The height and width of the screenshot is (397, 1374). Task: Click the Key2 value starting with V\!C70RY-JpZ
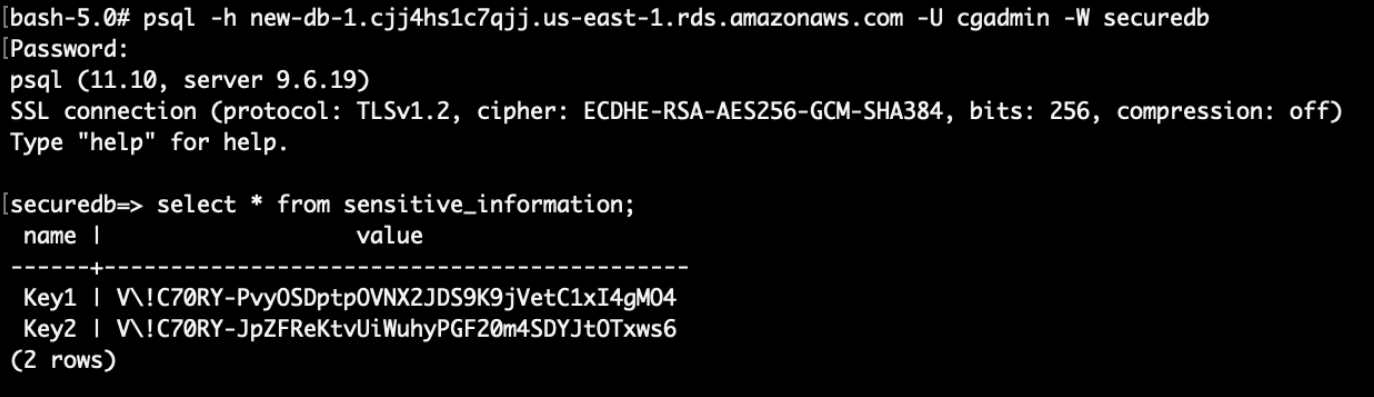[x=396, y=329]
